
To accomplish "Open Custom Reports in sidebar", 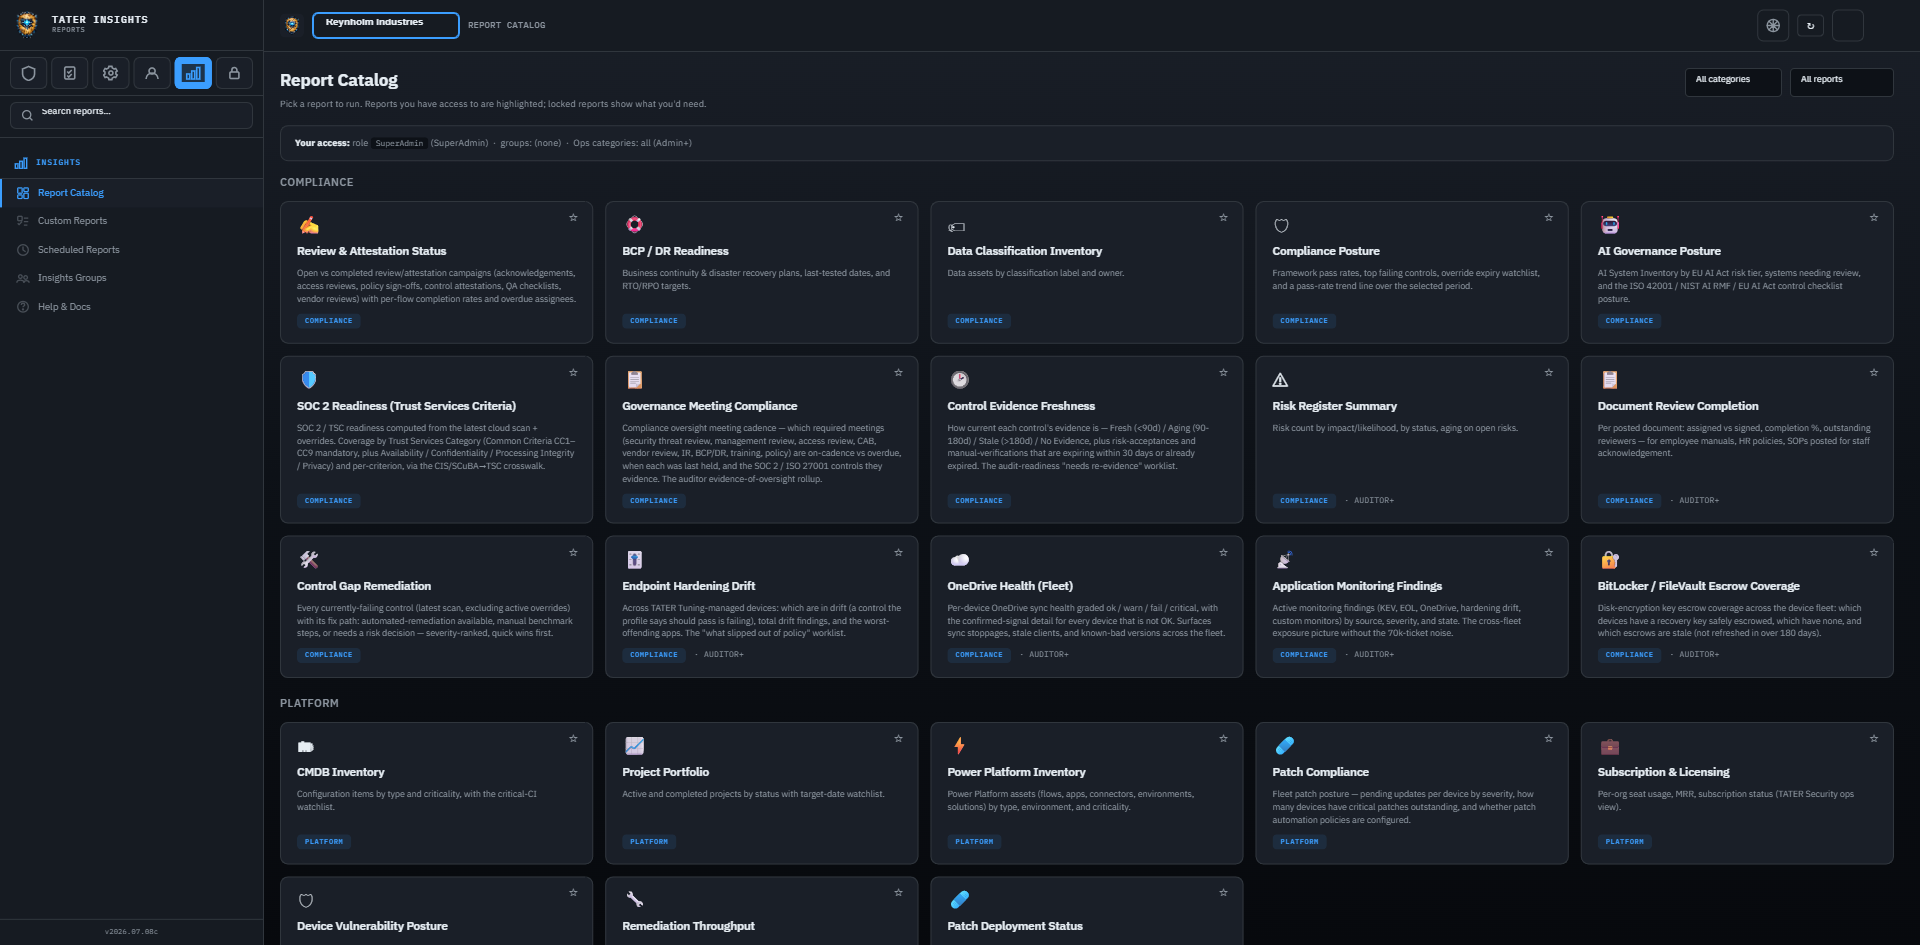I will coord(131,221).
